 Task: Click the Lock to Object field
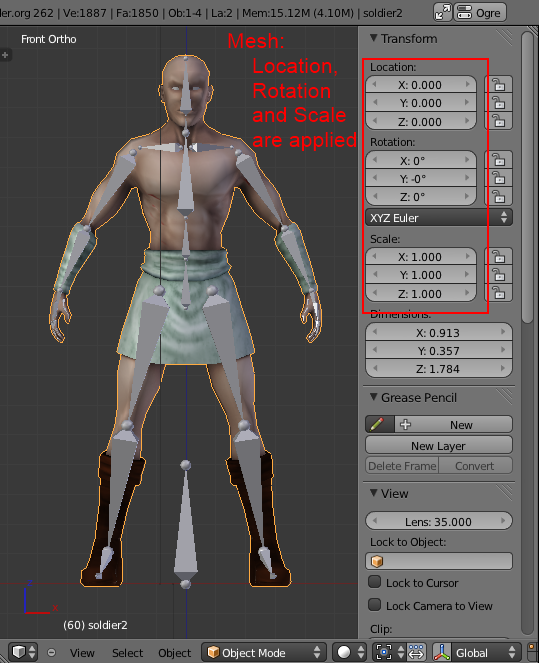pos(439,561)
